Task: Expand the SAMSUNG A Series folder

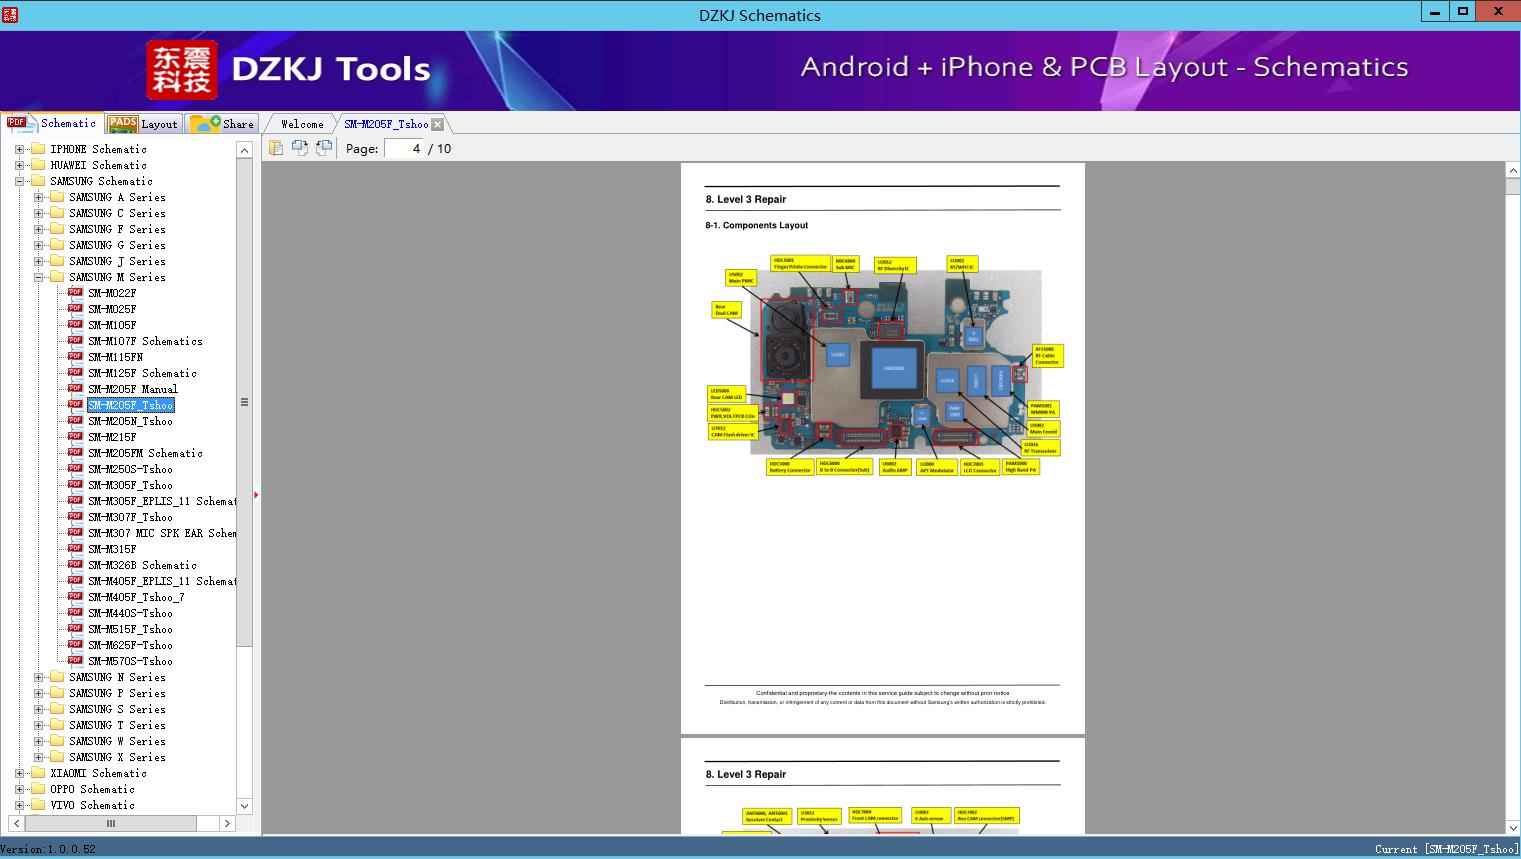Action: point(38,197)
